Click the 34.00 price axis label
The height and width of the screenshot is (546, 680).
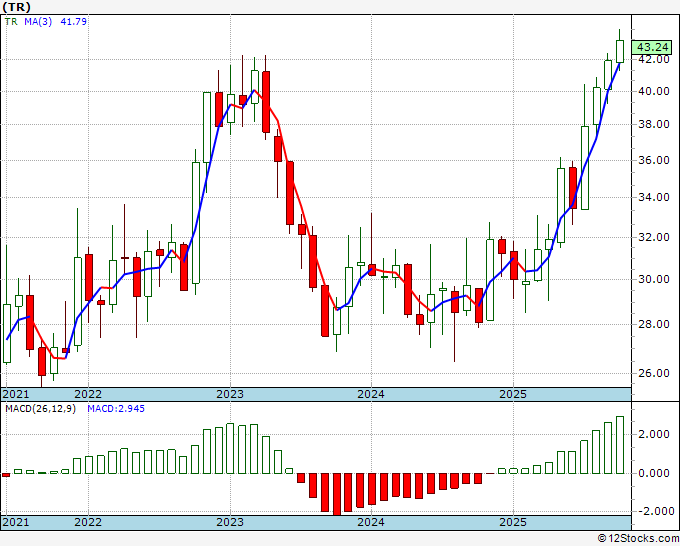point(654,197)
